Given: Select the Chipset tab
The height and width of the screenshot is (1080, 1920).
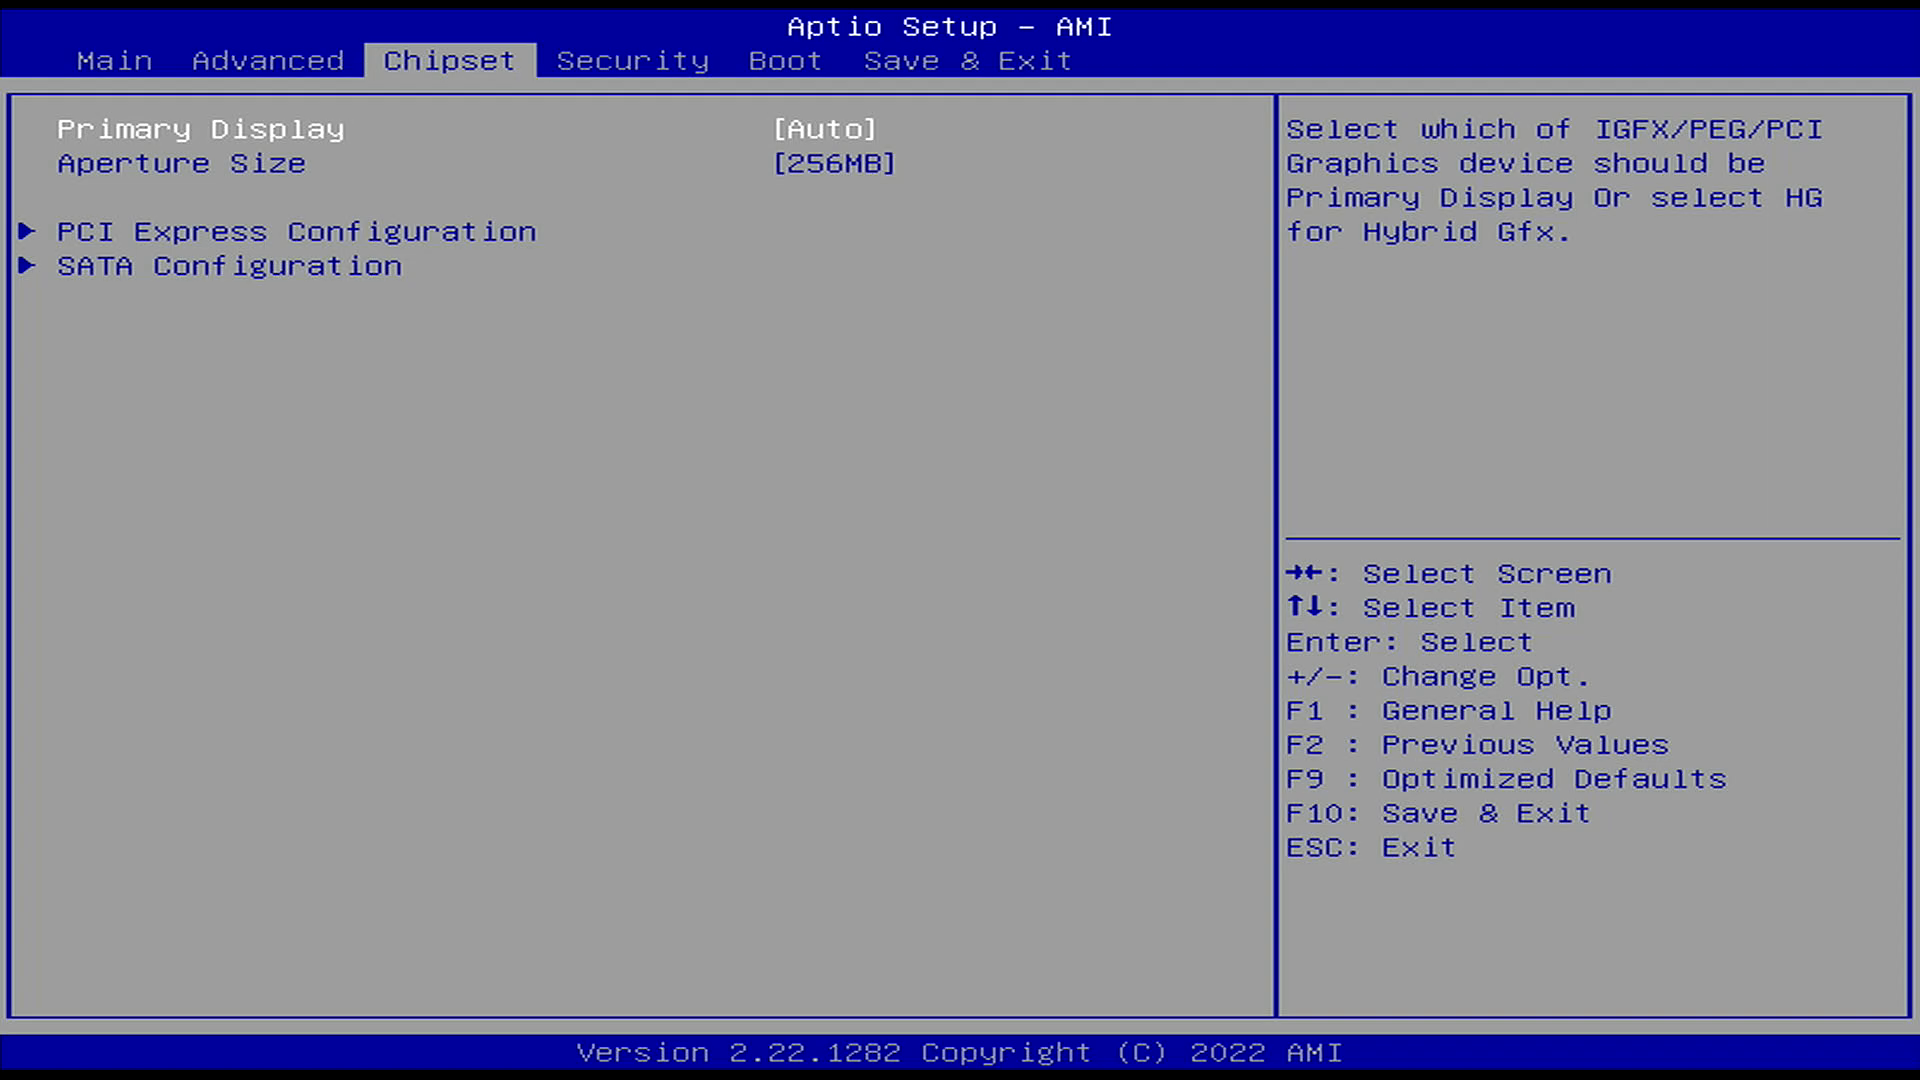Looking at the screenshot, I should pyautogui.click(x=449, y=61).
